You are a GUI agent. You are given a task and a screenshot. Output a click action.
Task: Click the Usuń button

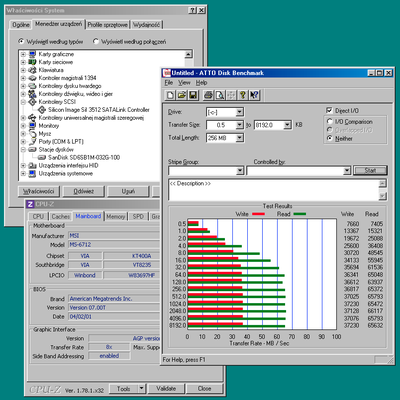click(128, 191)
